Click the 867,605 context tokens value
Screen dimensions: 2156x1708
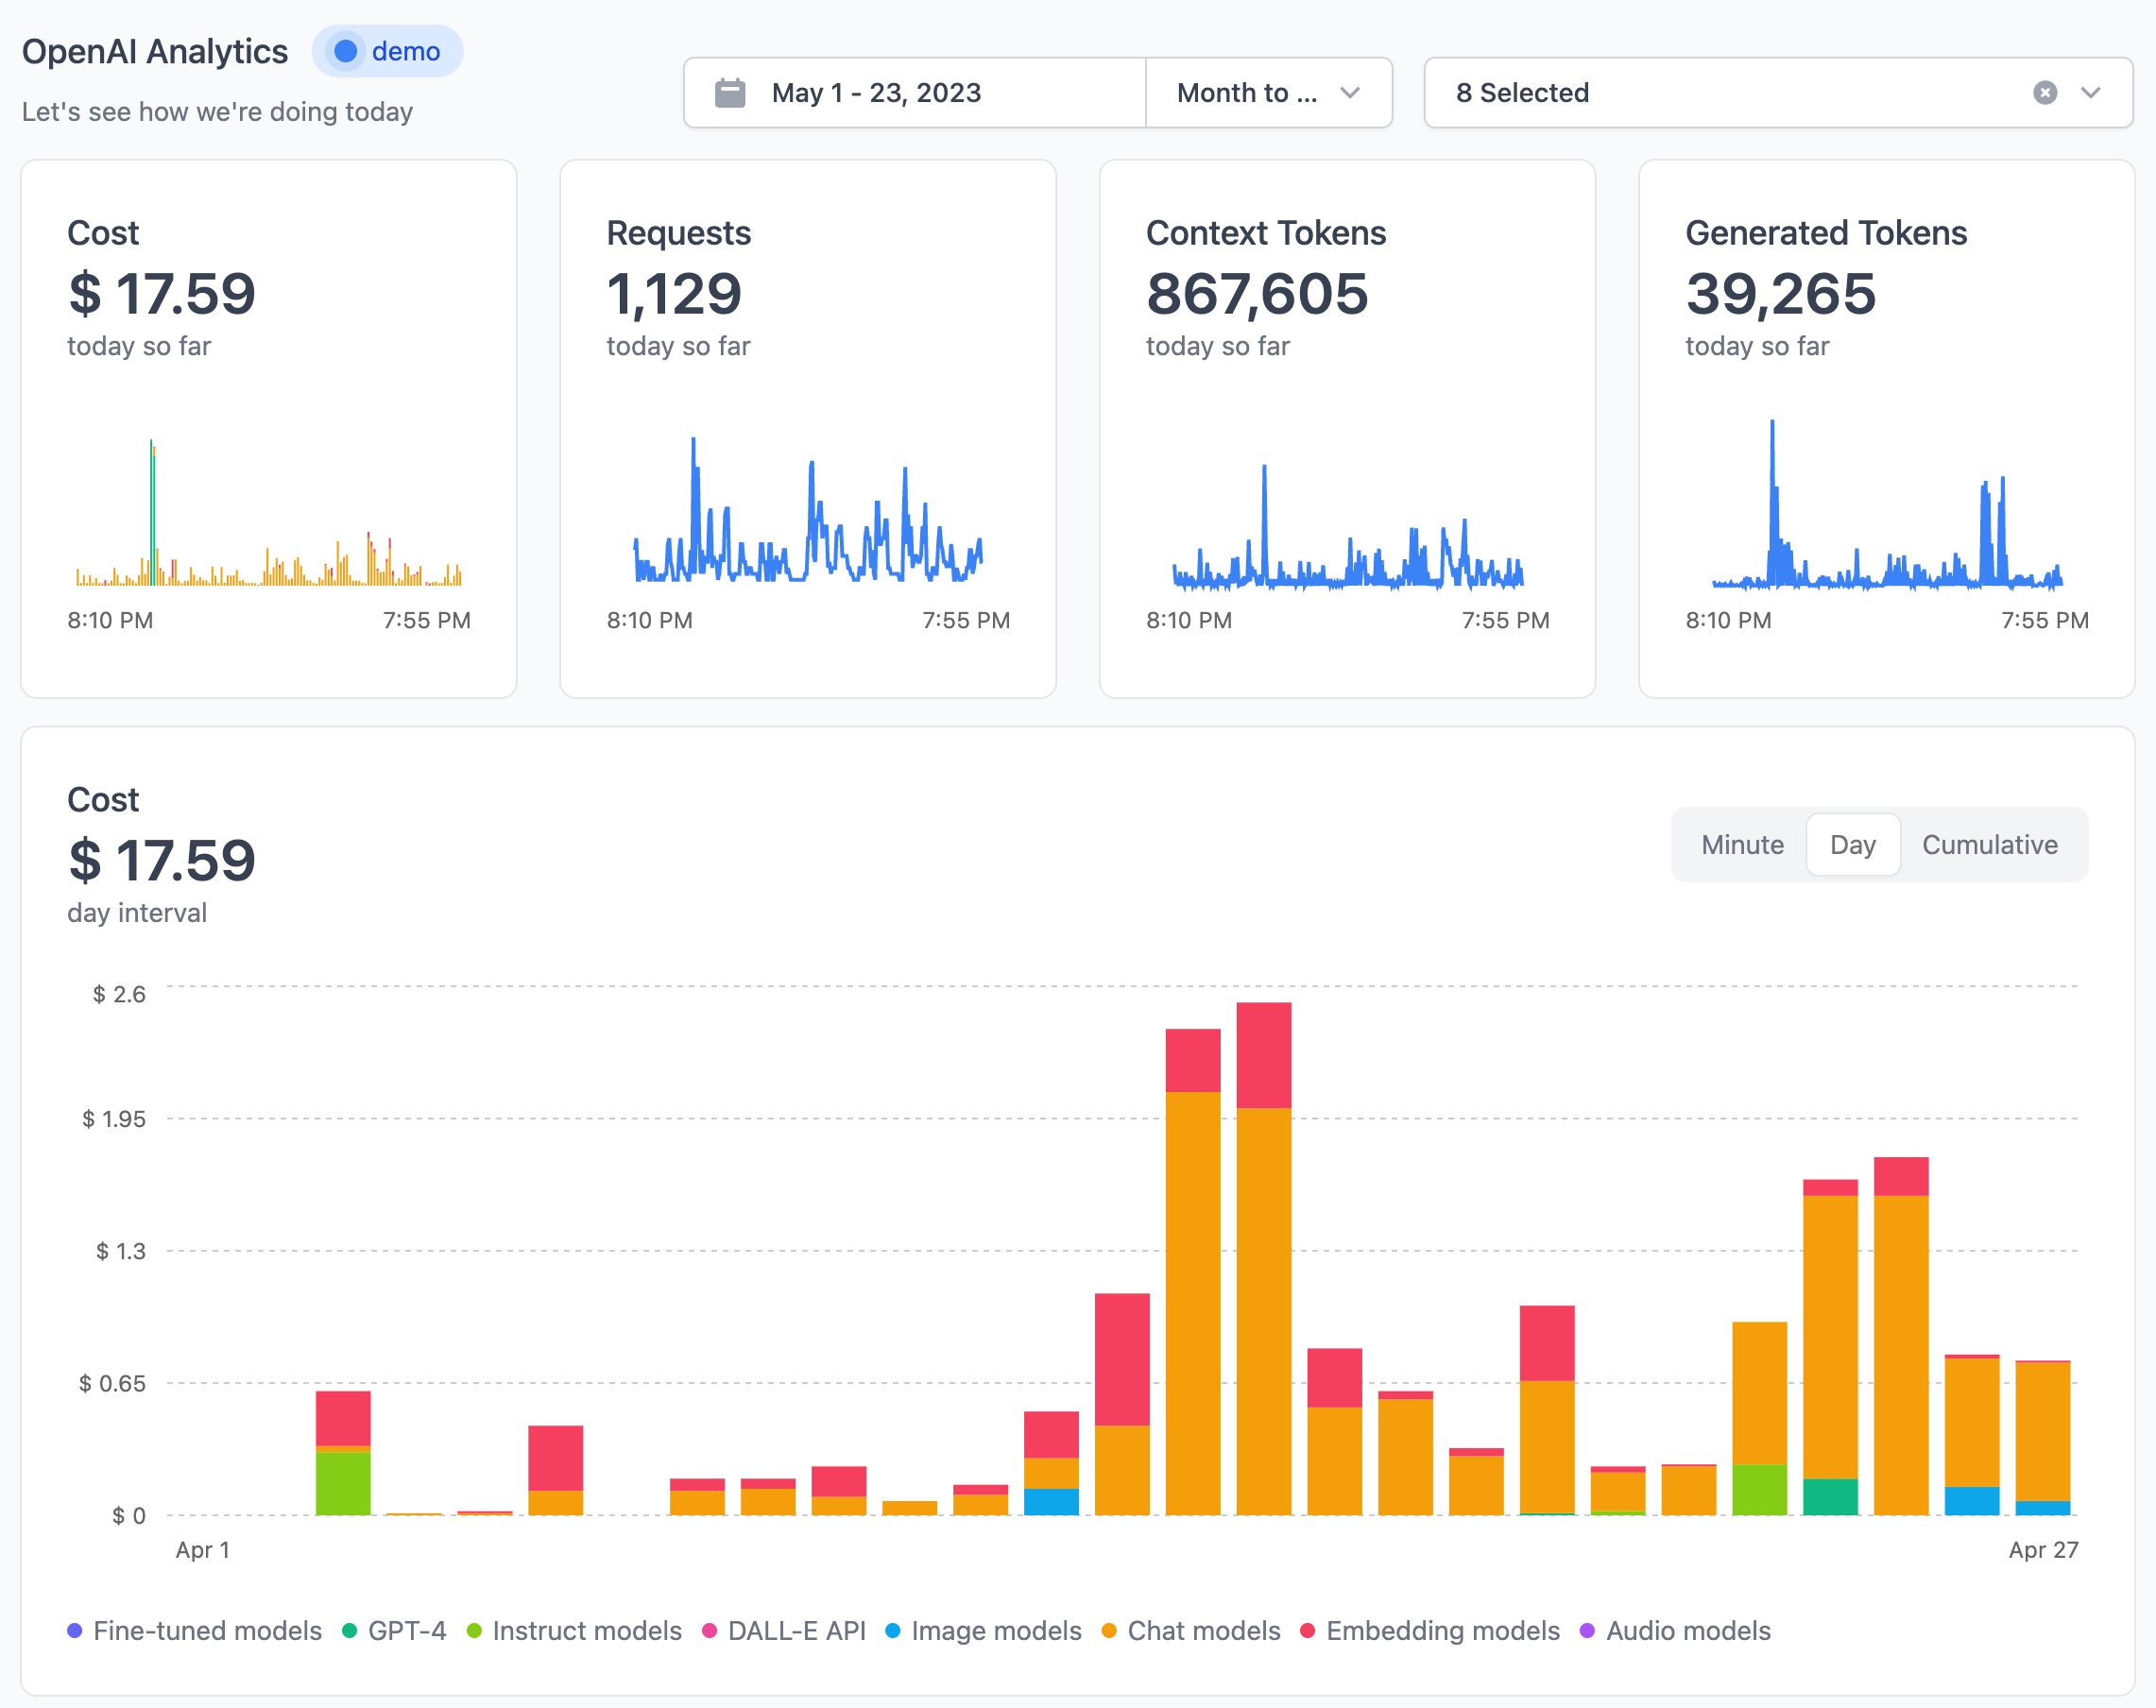(1257, 294)
